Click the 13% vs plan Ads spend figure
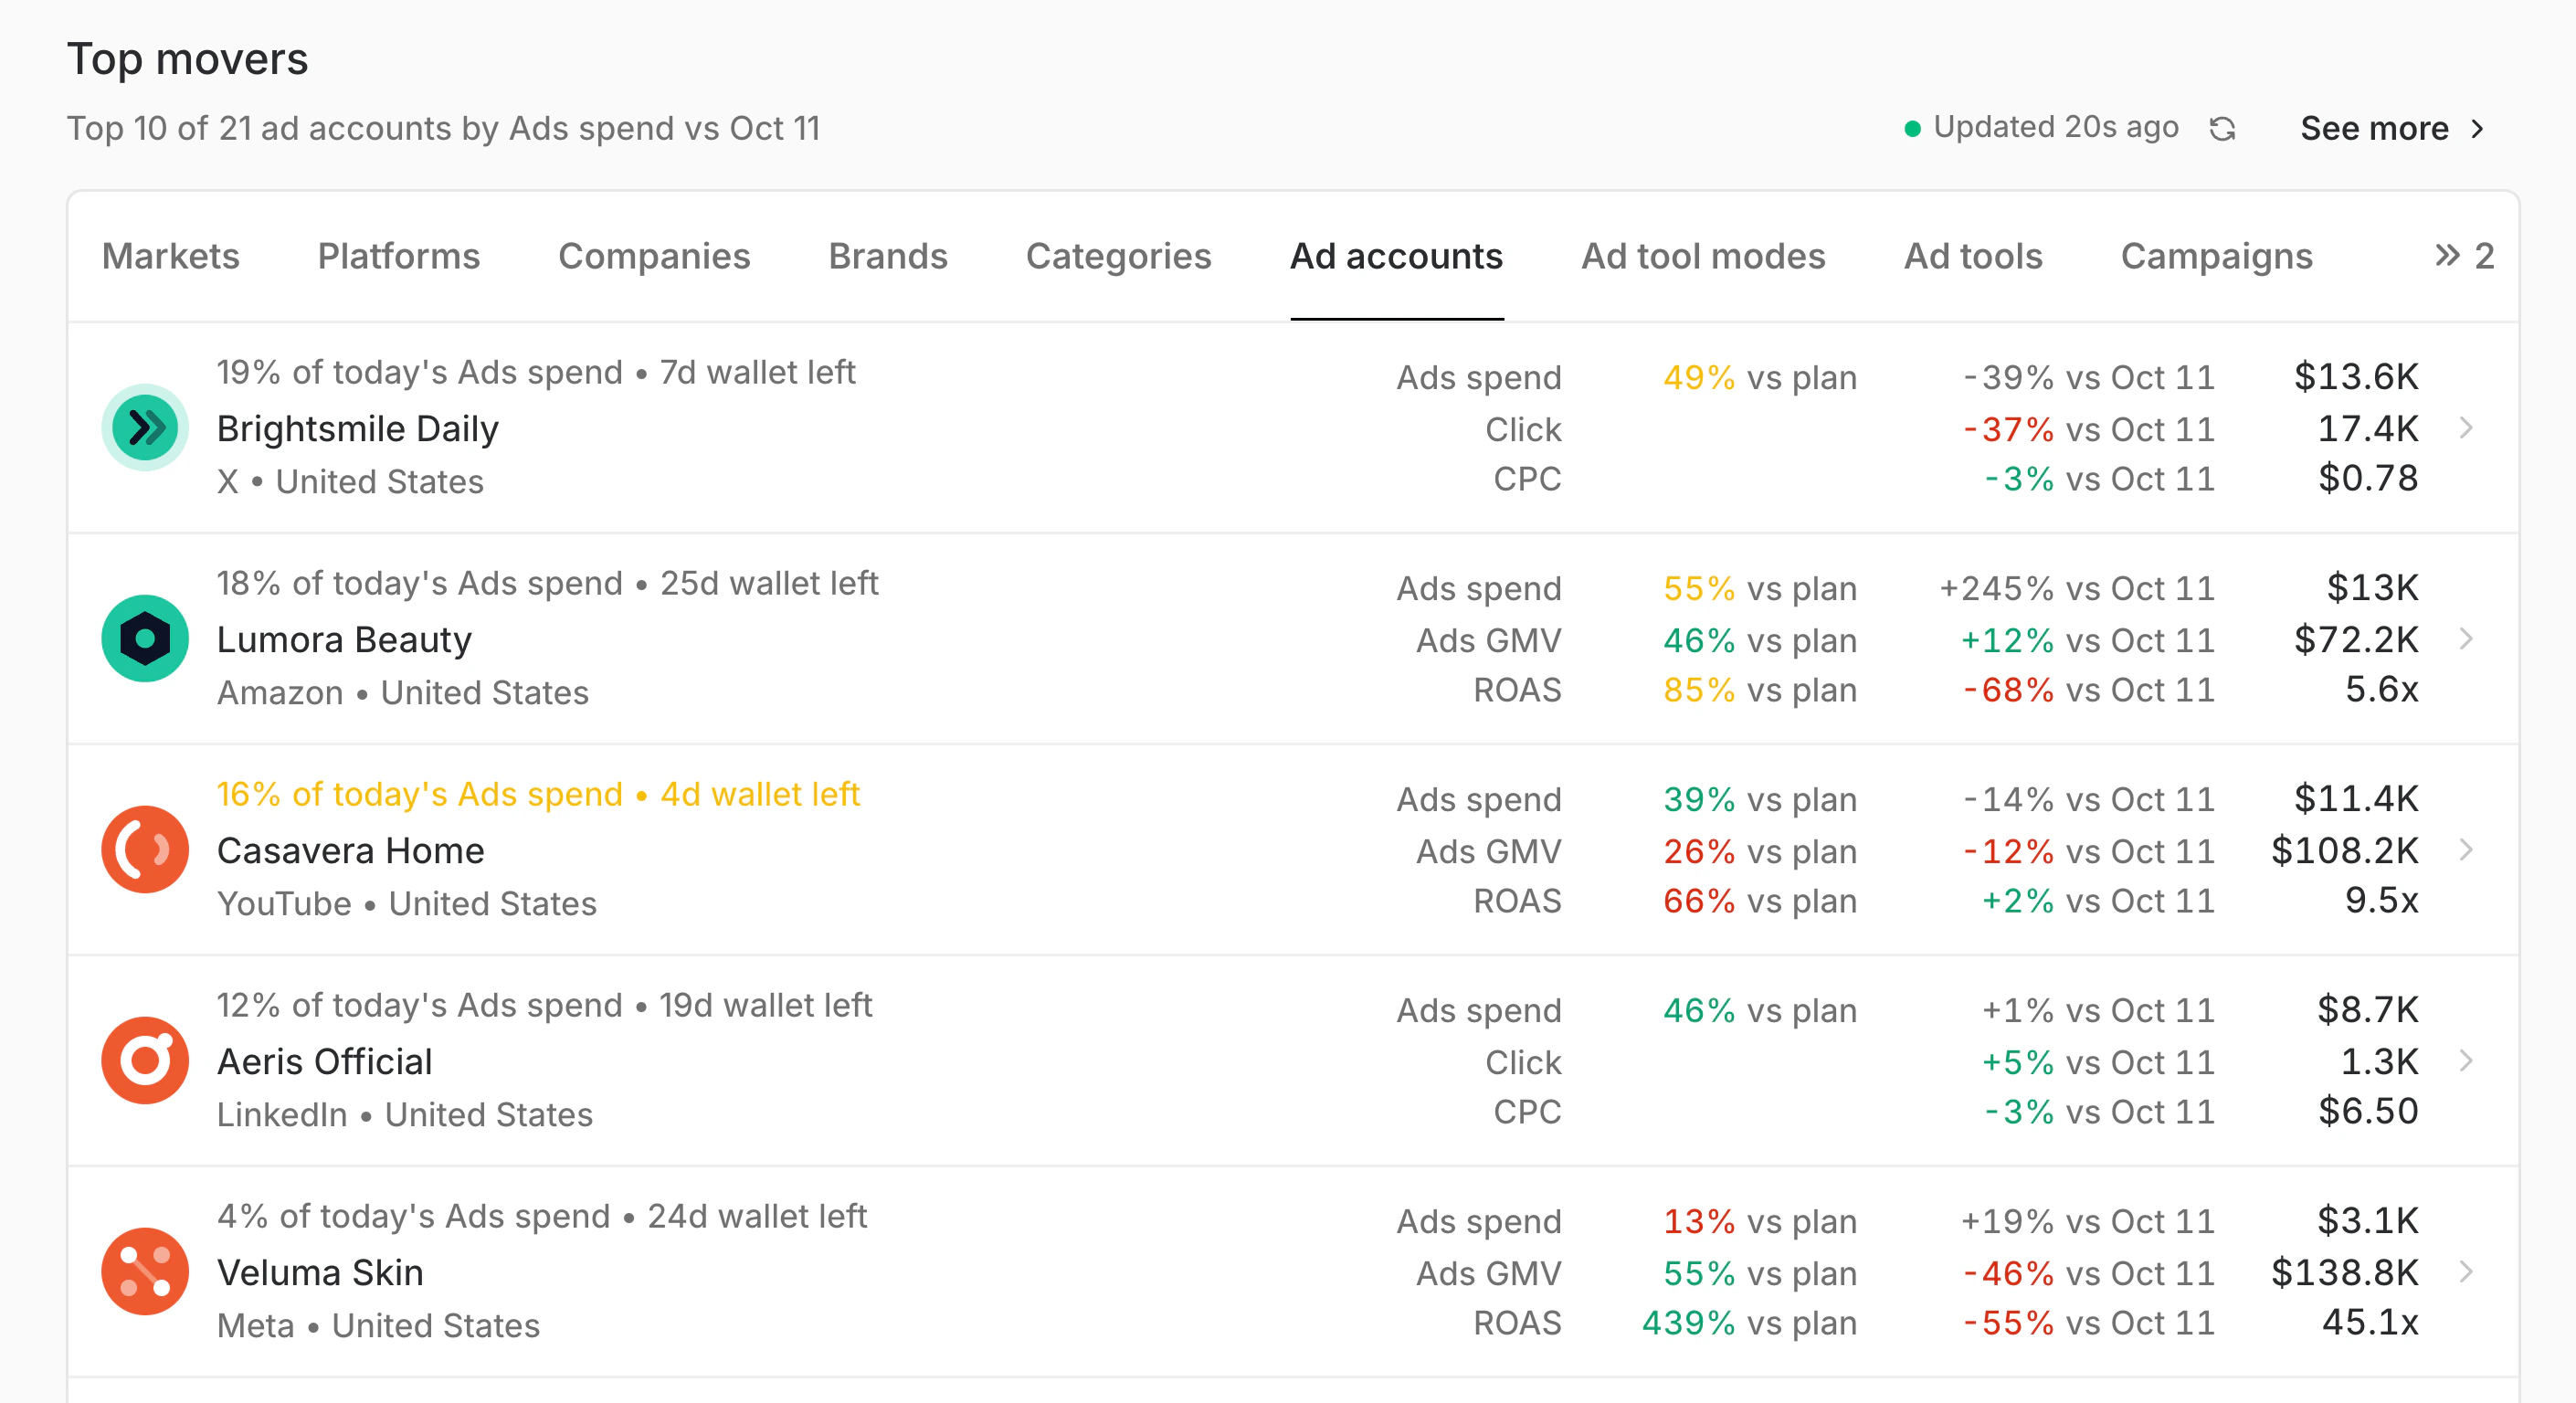The height and width of the screenshot is (1403, 2576). tap(1760, 1222)
